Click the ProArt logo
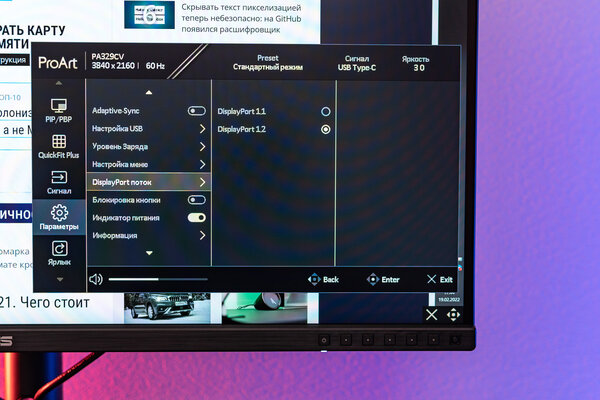 tap(58, 63)
